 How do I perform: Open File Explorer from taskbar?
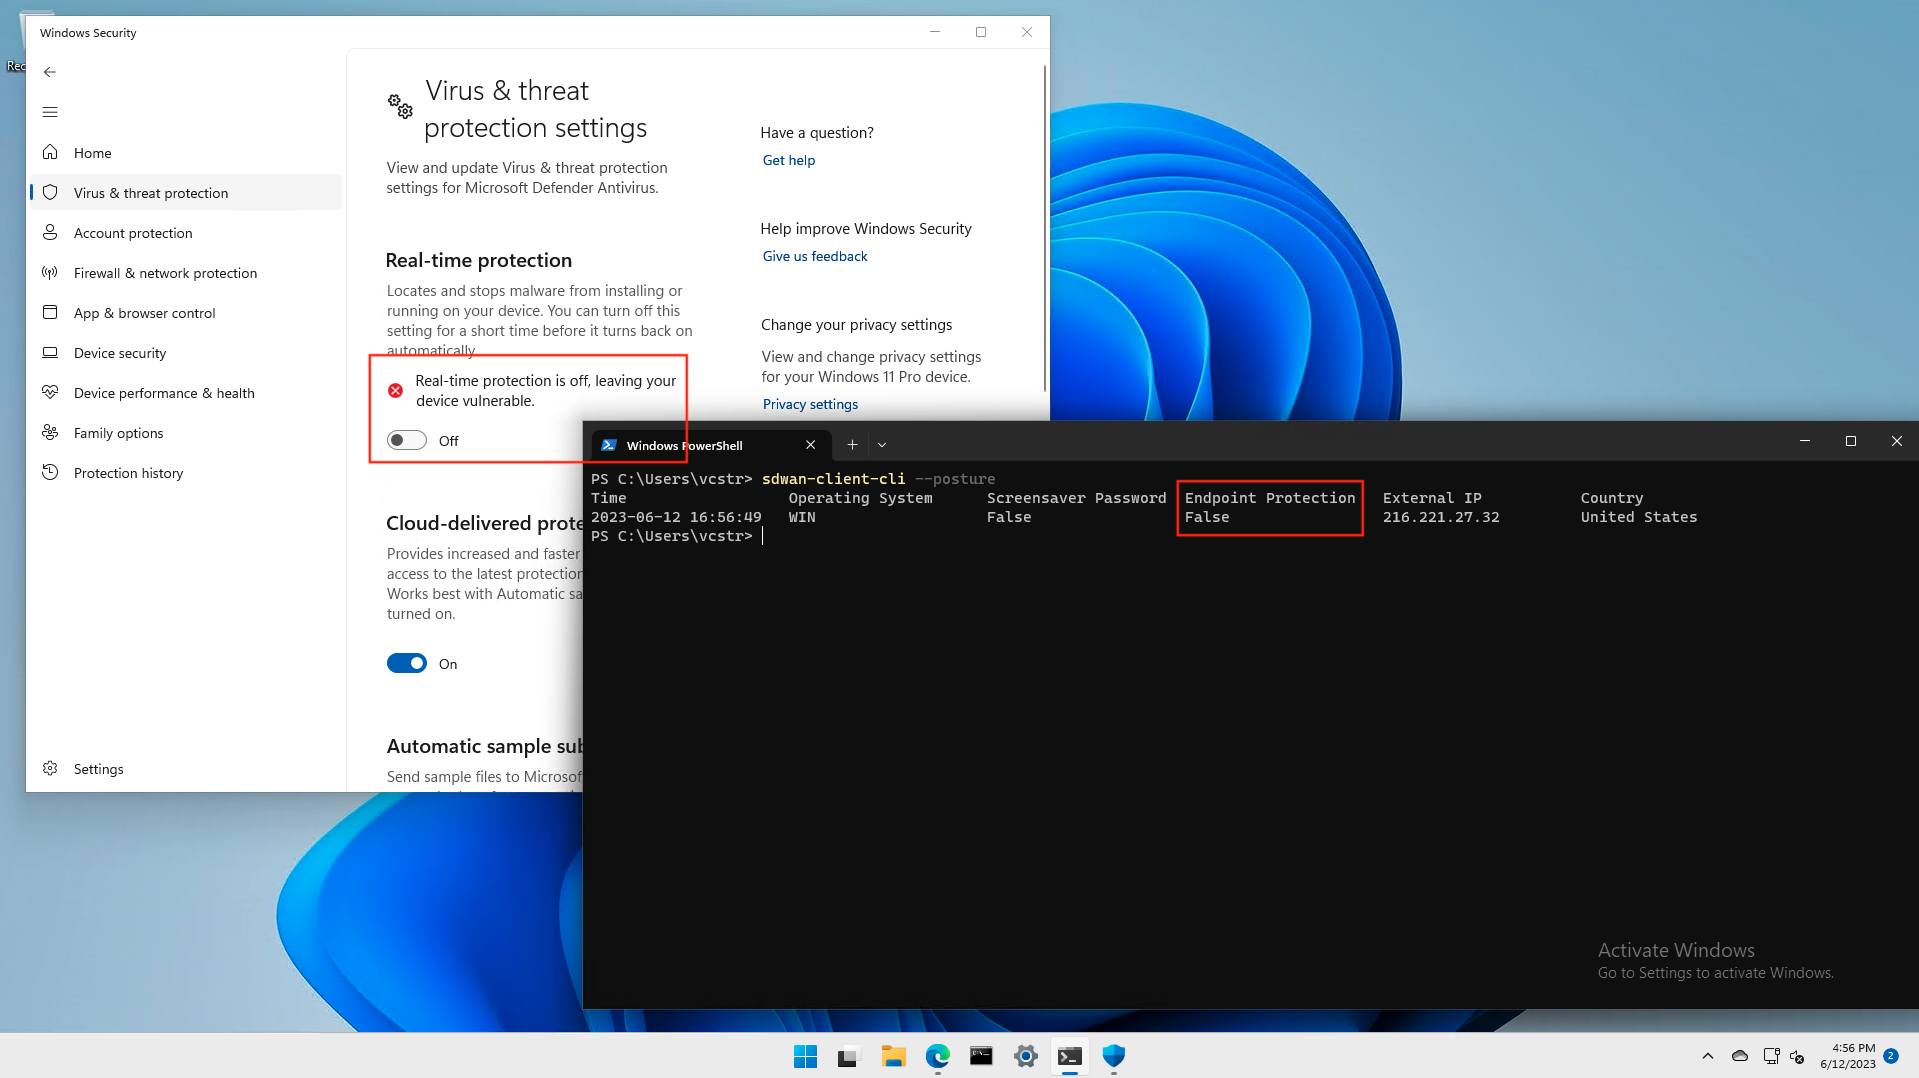coord(893,1056)
